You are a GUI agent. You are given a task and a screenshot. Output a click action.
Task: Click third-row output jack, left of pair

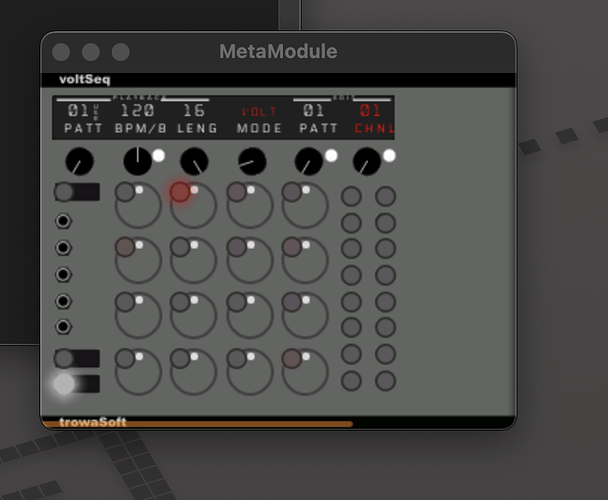click(x=351, y=248)
